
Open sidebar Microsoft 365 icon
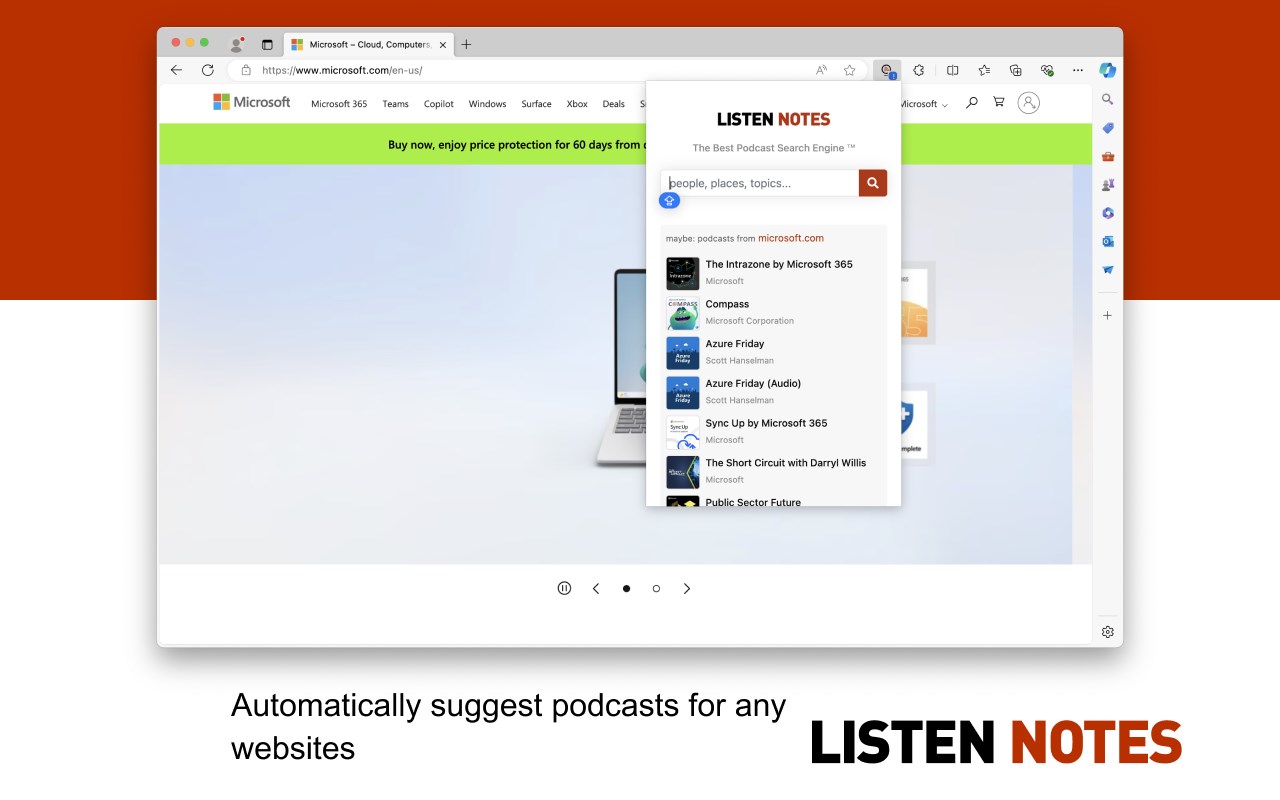(1107, 213)
